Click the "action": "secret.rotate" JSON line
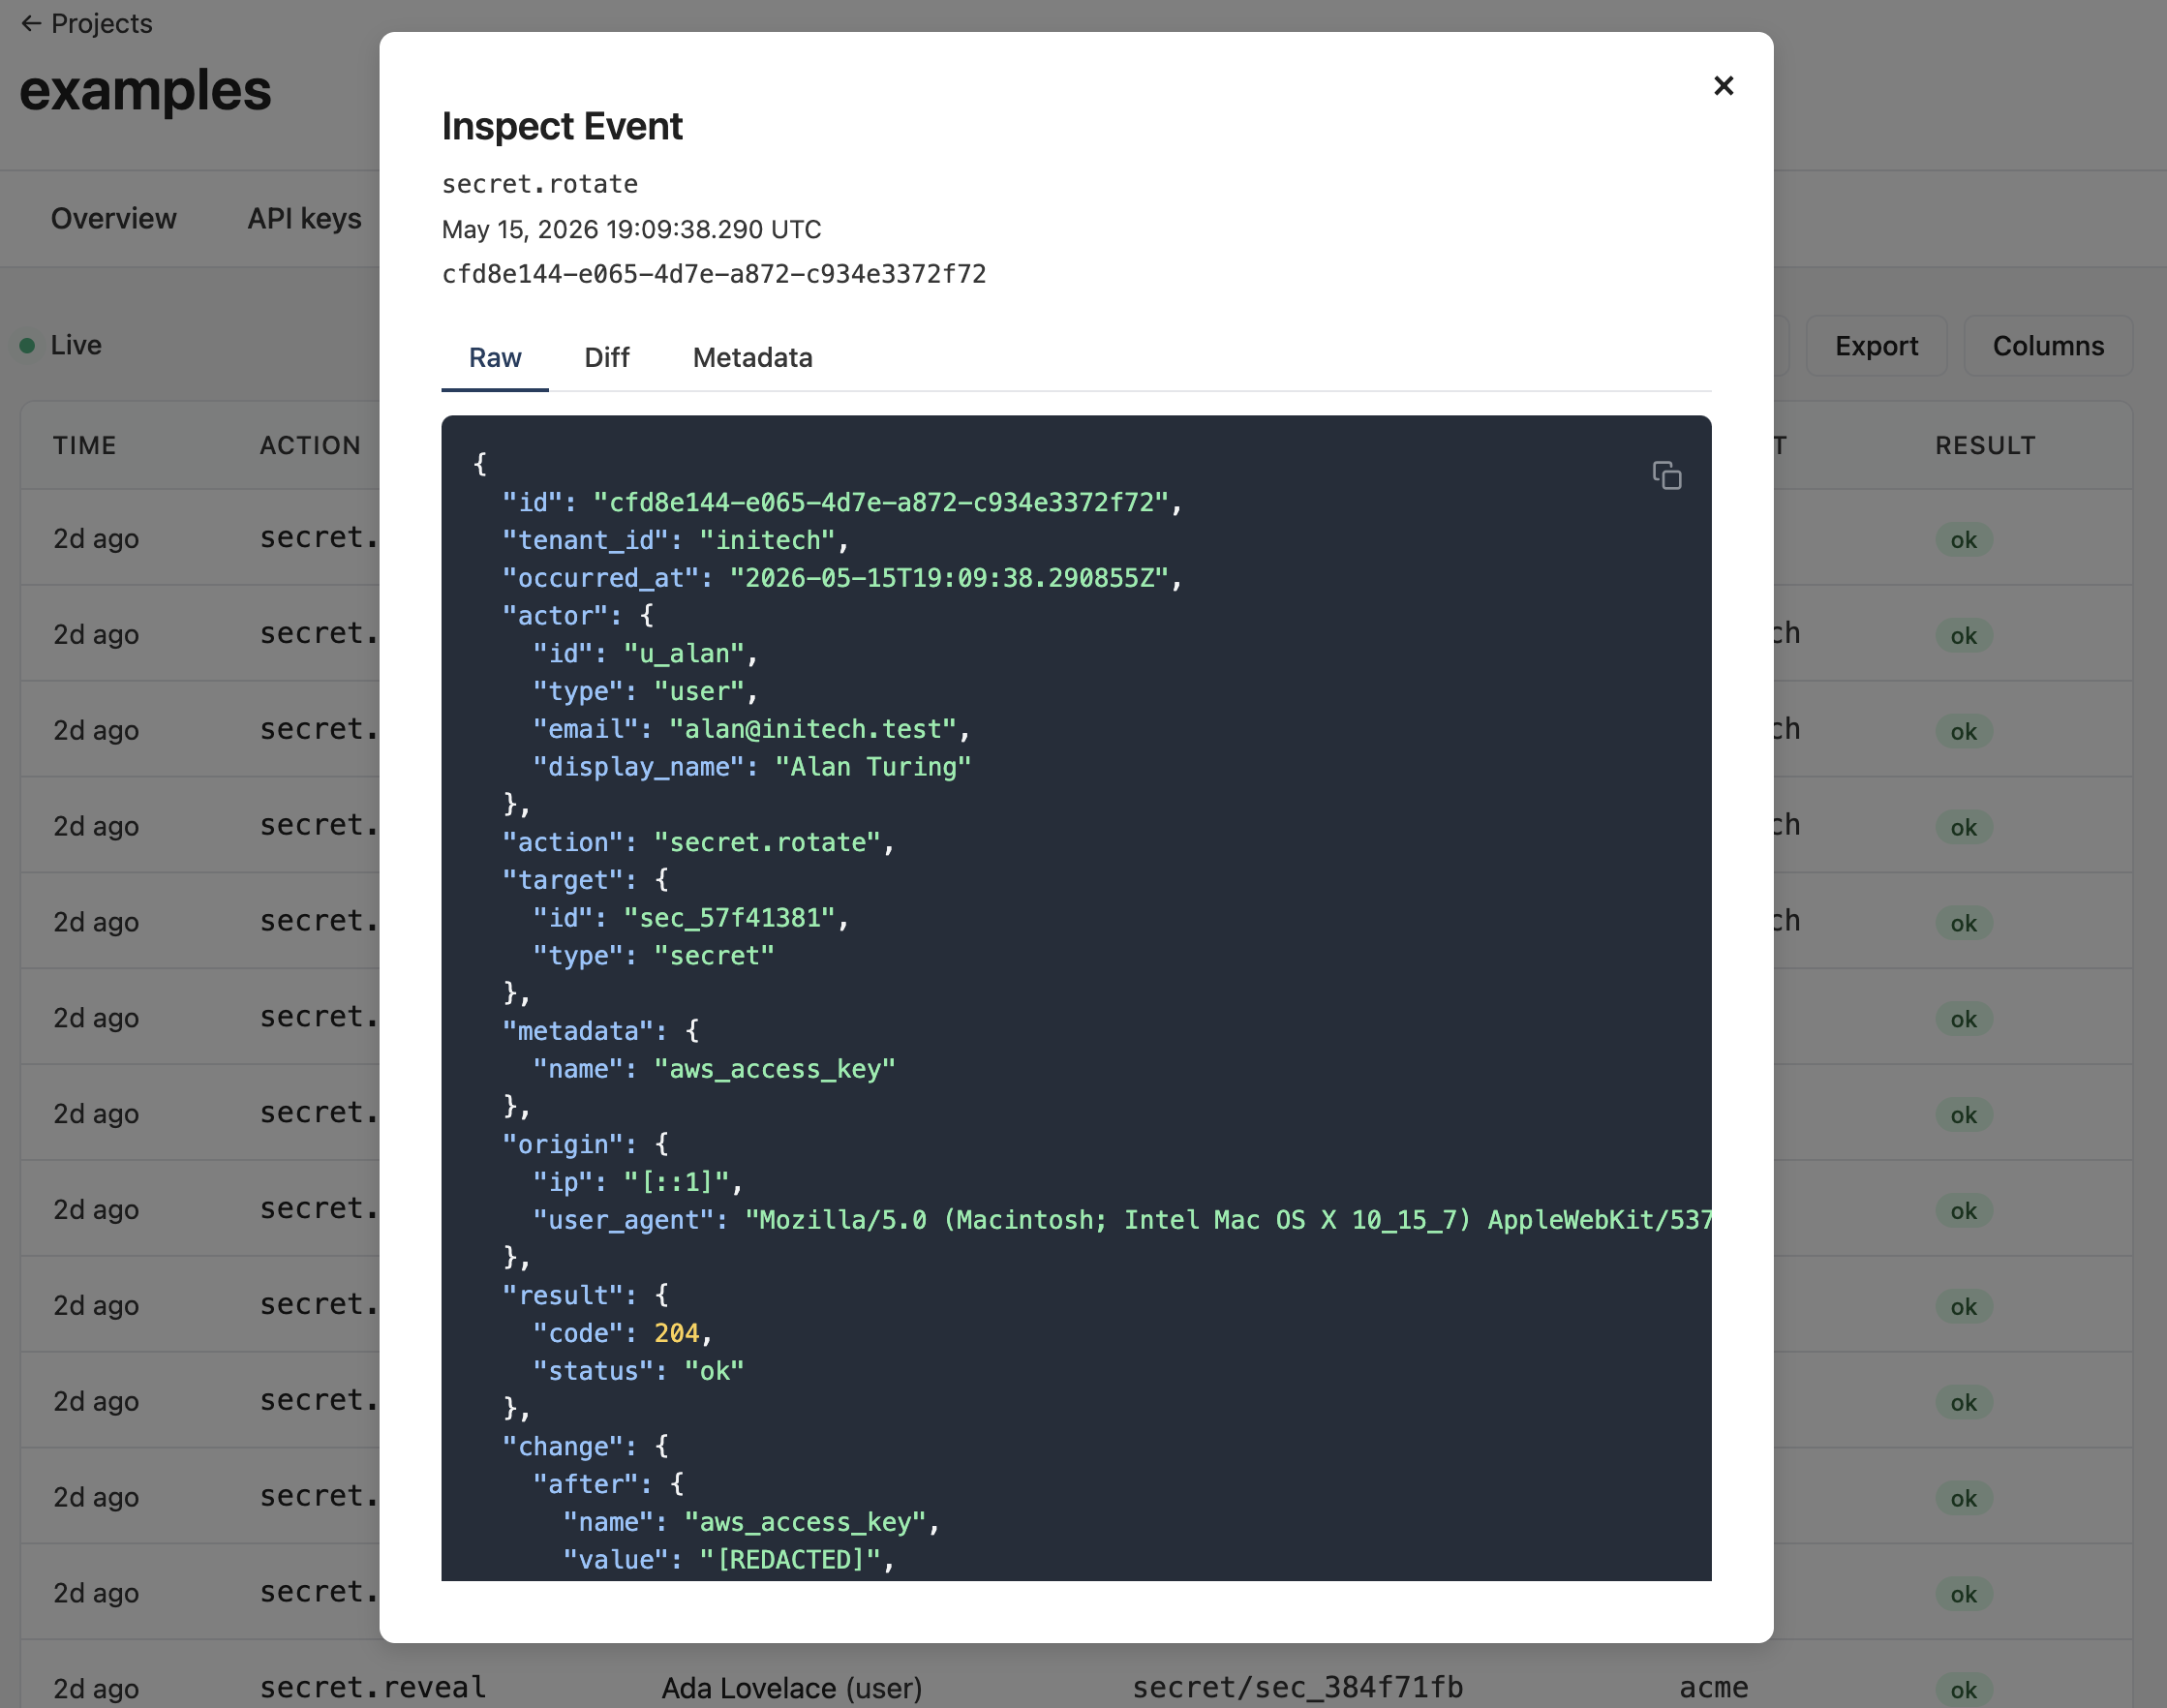 pos(698,842)
